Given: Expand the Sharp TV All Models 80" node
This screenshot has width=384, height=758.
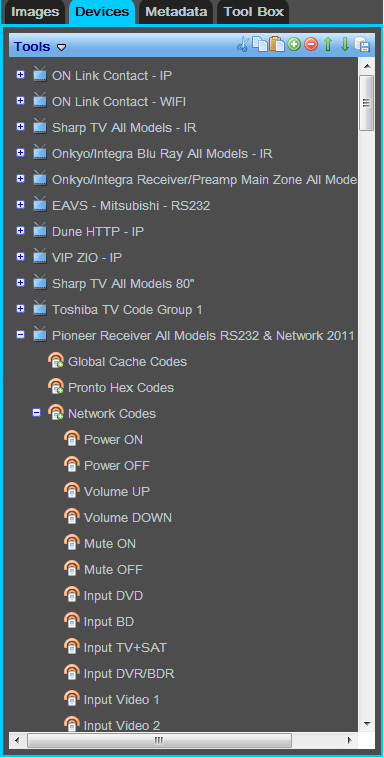Looking at the screenshot, I should point(20,283).
